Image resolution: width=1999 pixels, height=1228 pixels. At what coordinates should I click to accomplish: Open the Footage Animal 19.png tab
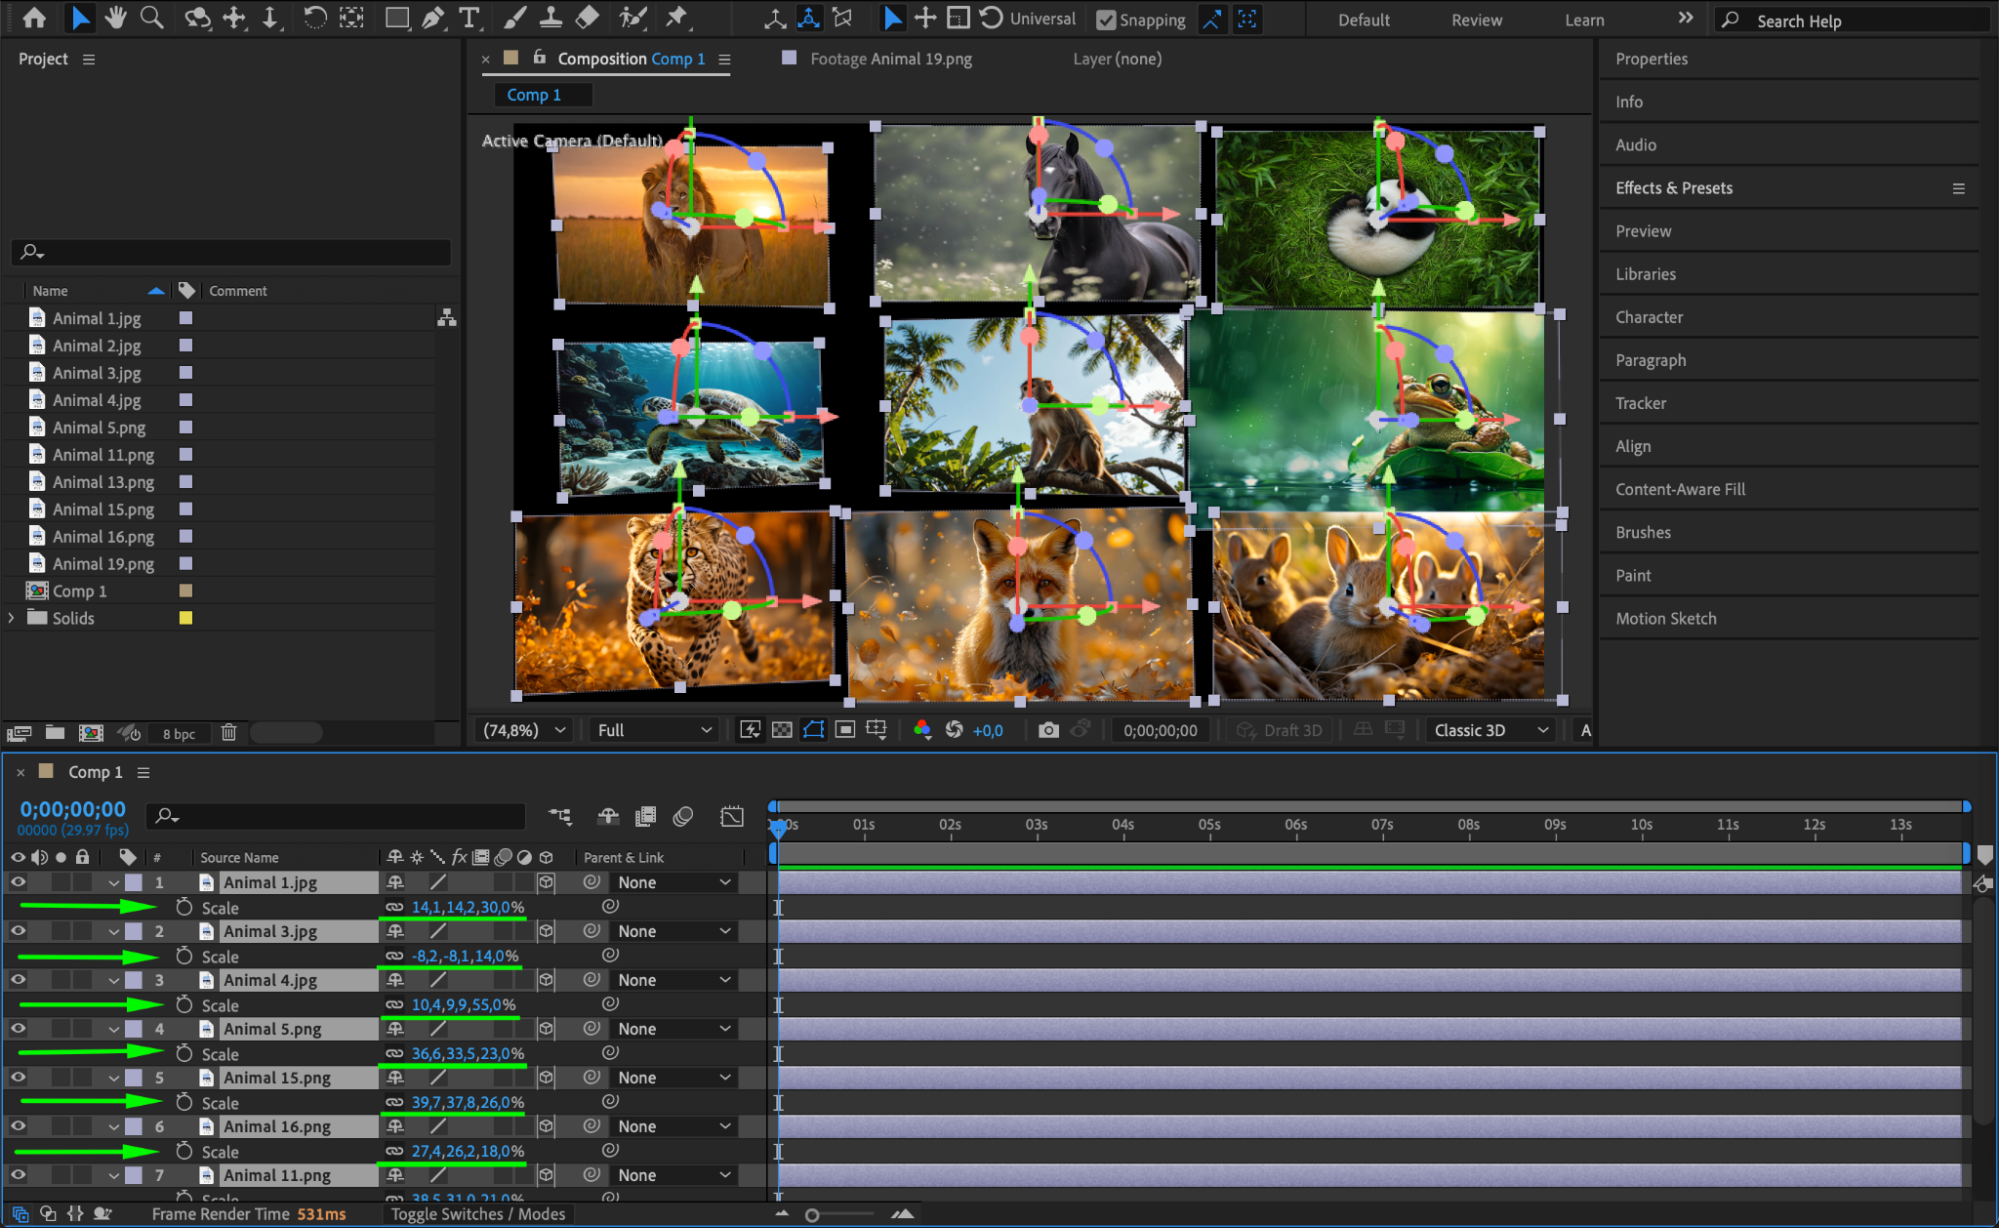tap(889, 59)
